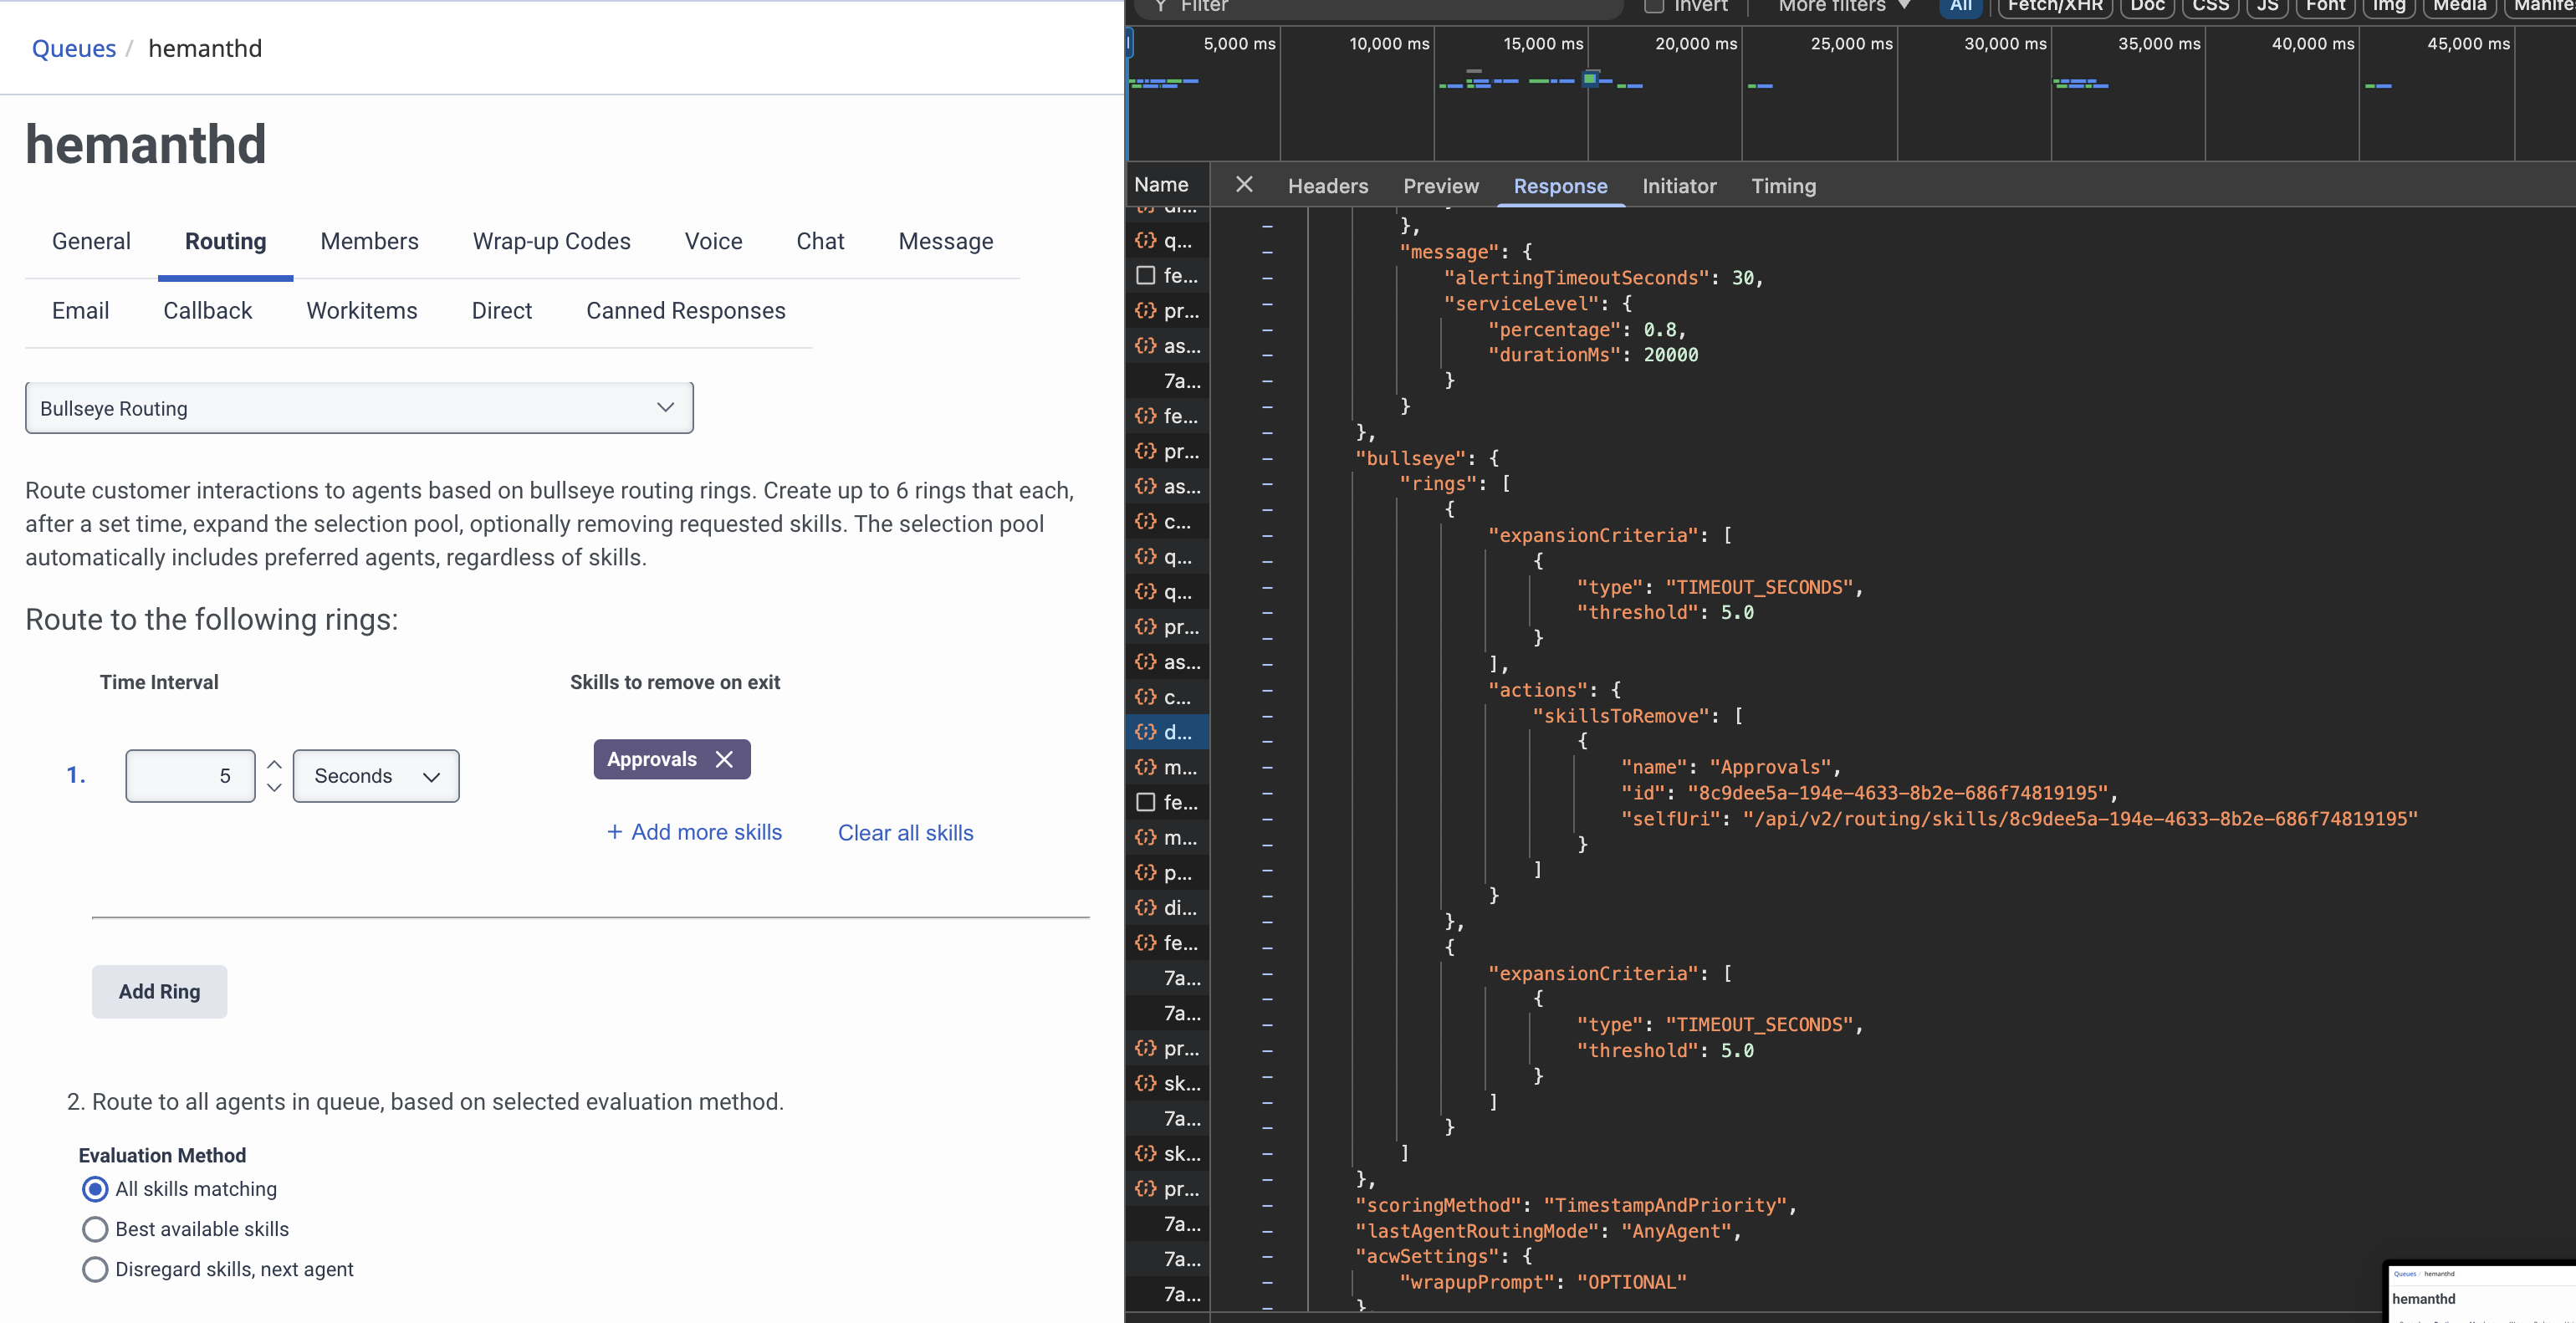Toggle the Invert filter checkbox
This screenshot has width=2576, height=1323.
(1654, 6)
